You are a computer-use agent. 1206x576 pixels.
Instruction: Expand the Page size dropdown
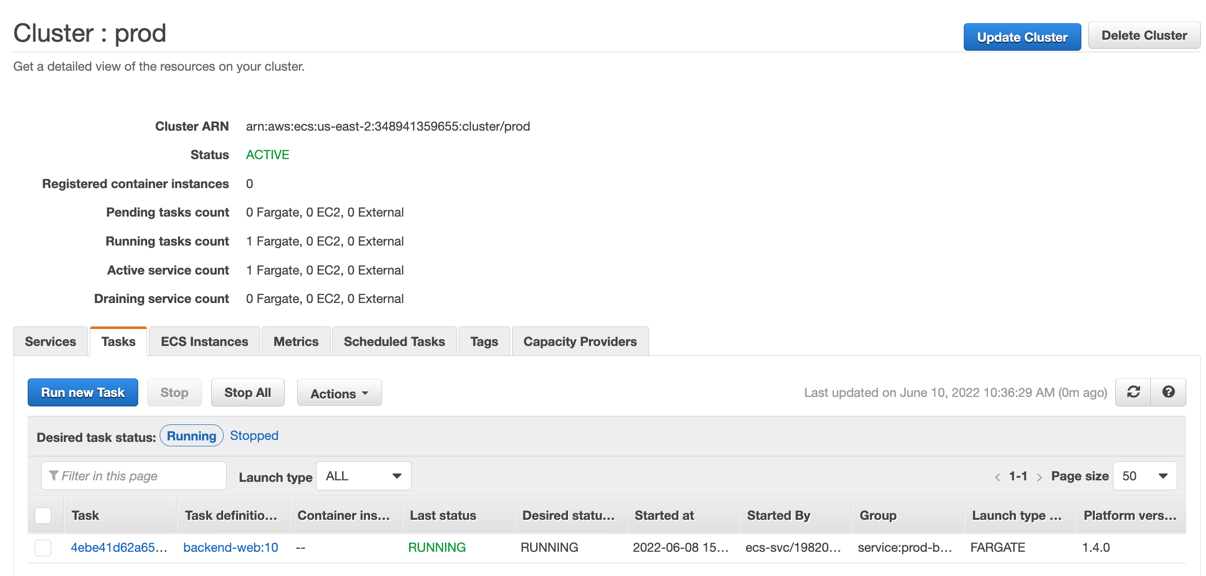(x=1144, y=476)
